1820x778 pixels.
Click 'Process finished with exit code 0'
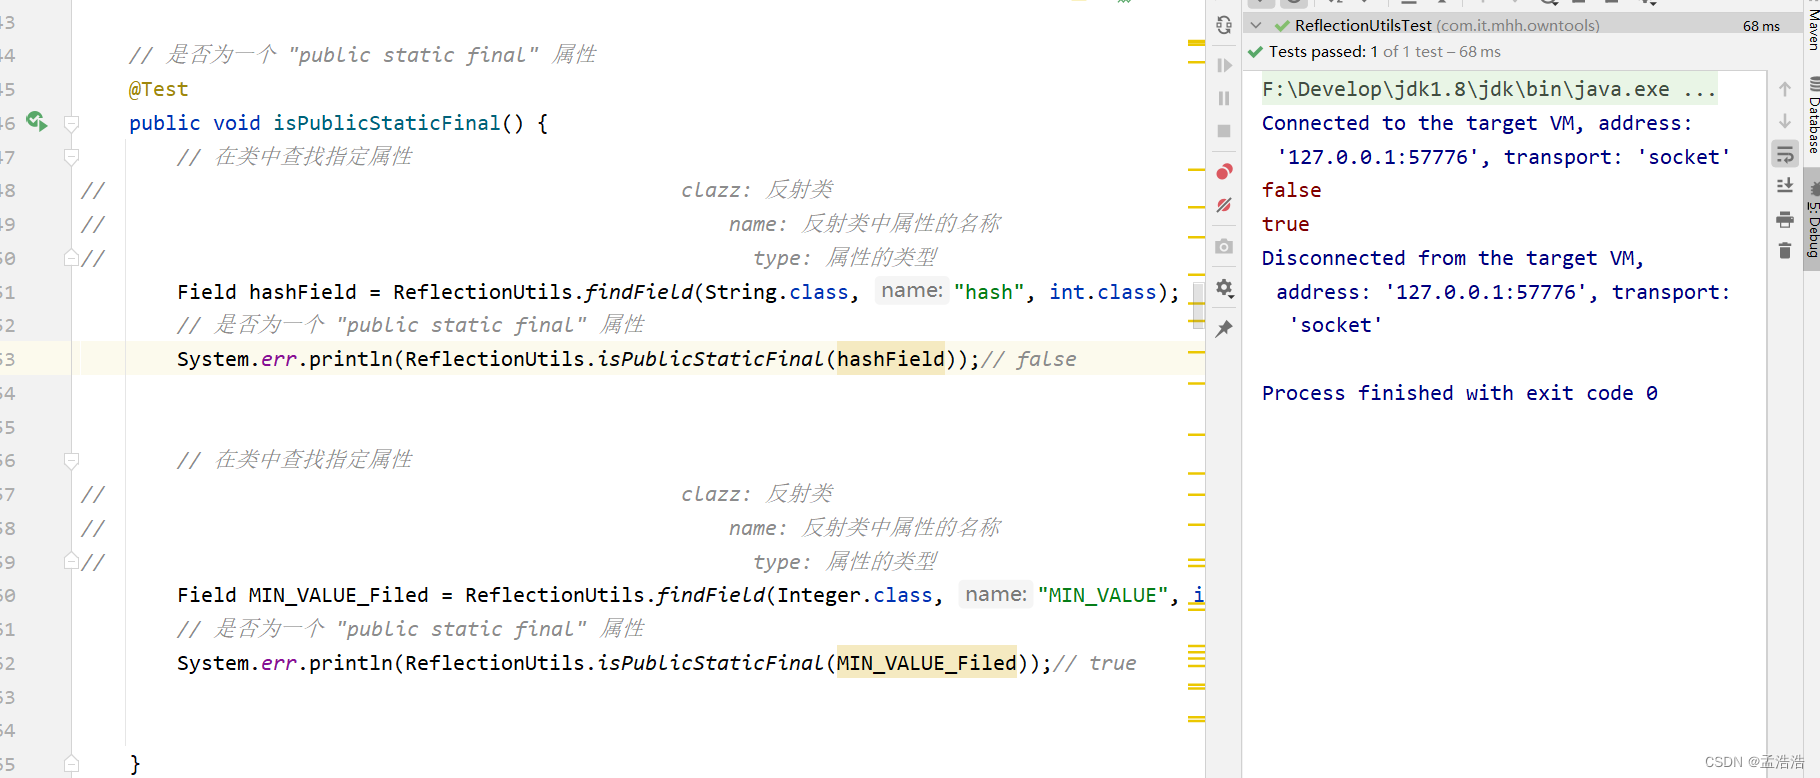coord(1459,393)
